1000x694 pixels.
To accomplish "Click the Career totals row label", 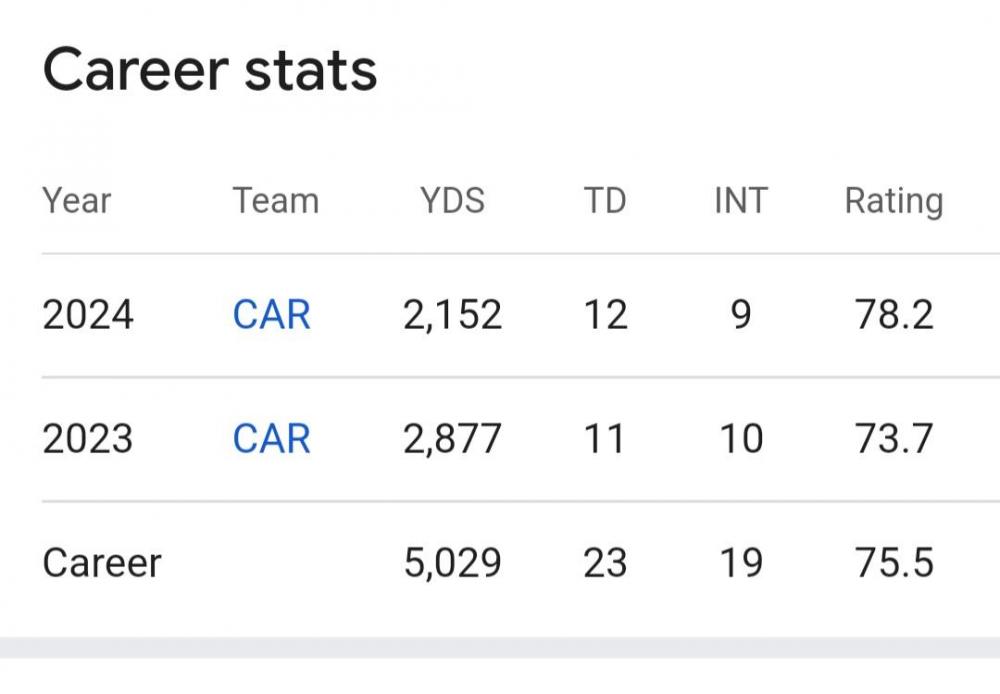I will point(102,563).
